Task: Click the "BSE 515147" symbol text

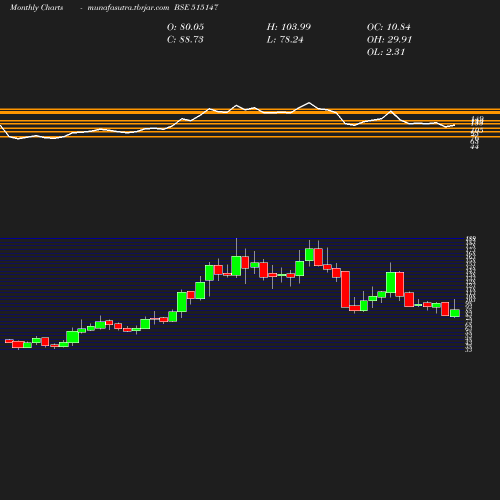Action: [196, 7]
